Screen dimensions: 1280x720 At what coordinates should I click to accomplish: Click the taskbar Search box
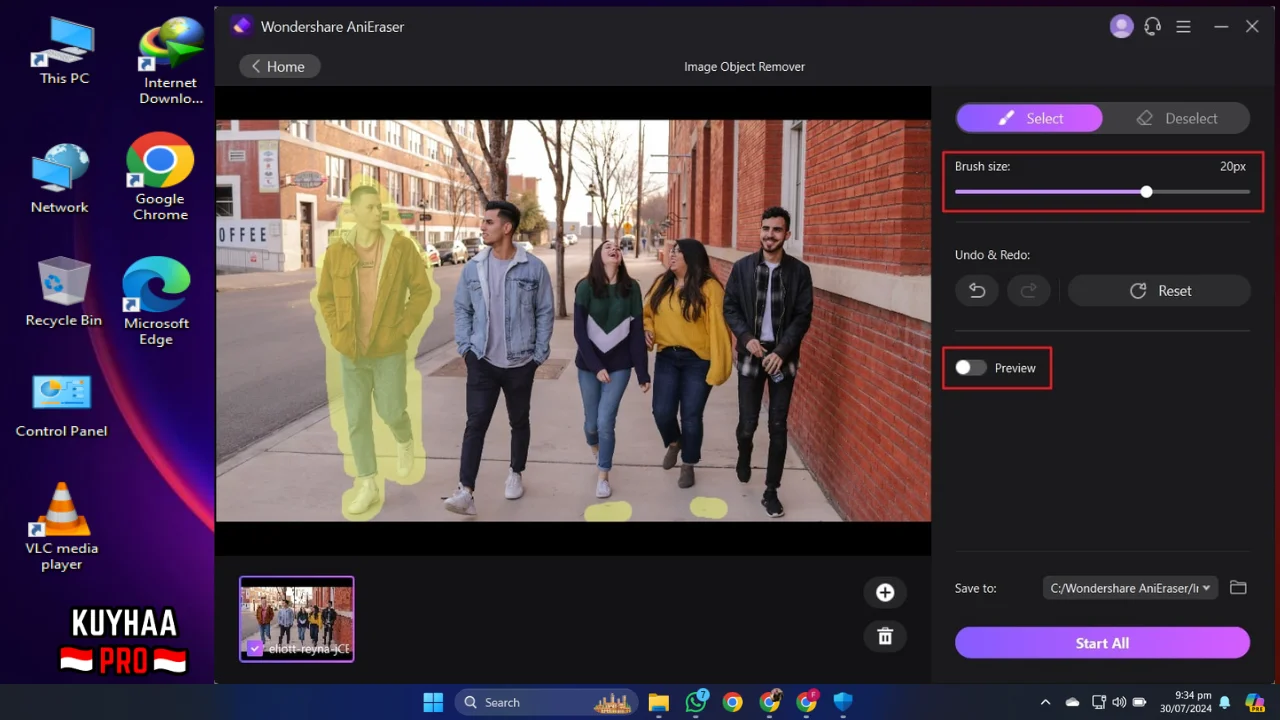[547, 702]
